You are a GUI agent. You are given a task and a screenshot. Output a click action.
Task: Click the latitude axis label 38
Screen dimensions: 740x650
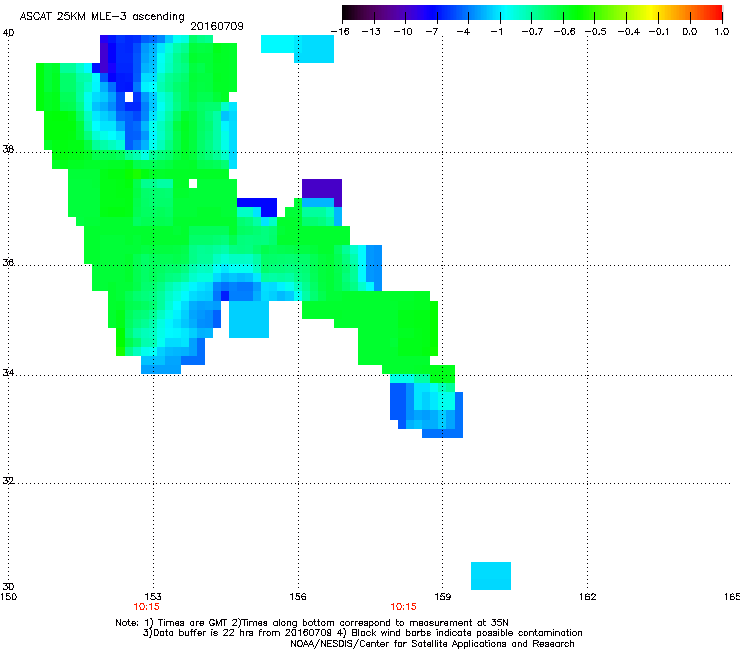pos(8,149)
